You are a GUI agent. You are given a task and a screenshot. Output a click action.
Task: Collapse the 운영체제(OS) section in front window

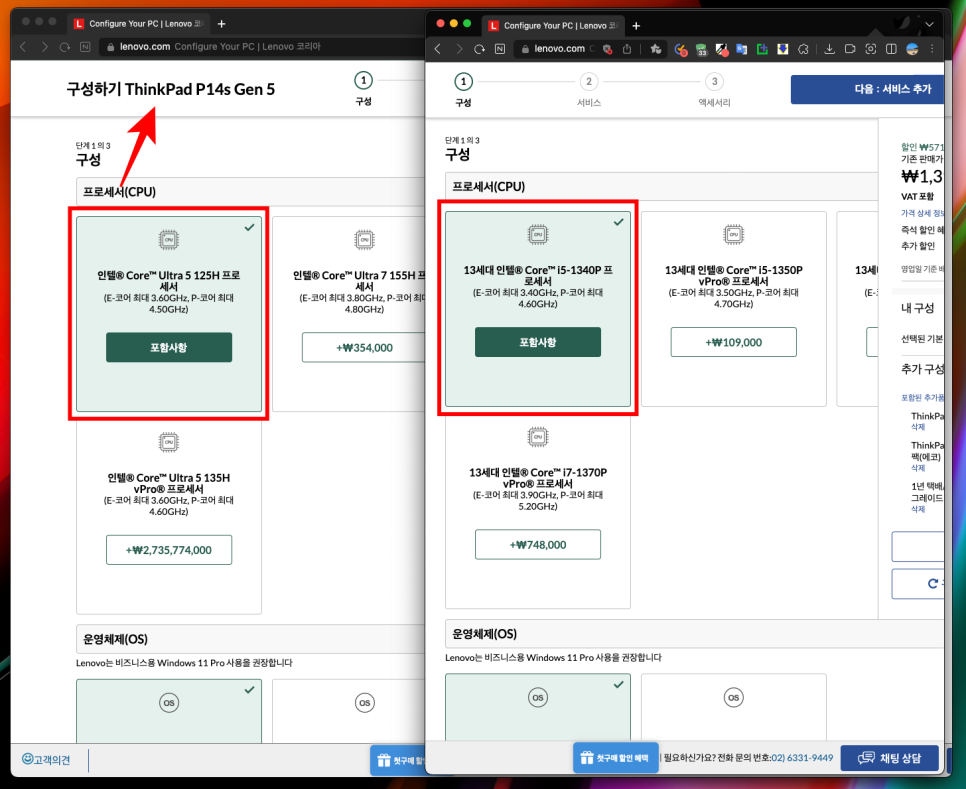694,634
